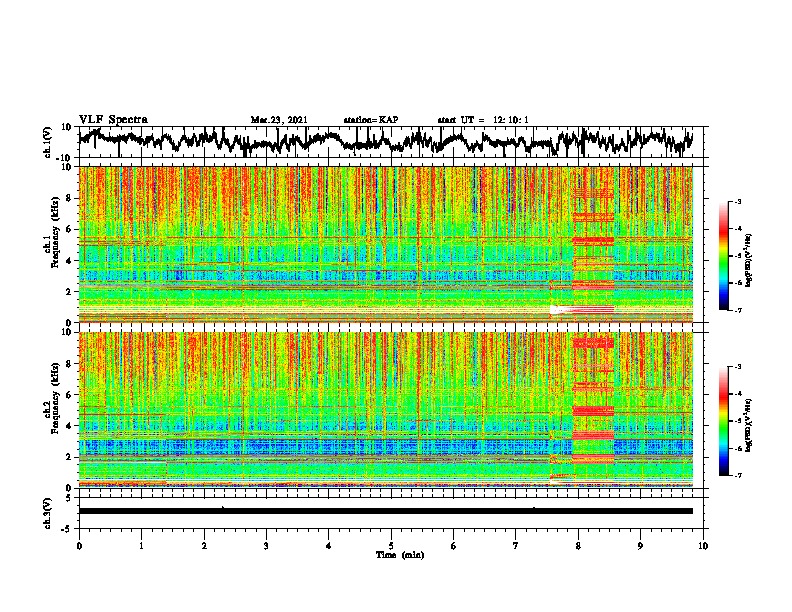Click time axis tick label "7"
Image resolution: width=792 pixels, height=612 pixels.
[x=516, y=546]
